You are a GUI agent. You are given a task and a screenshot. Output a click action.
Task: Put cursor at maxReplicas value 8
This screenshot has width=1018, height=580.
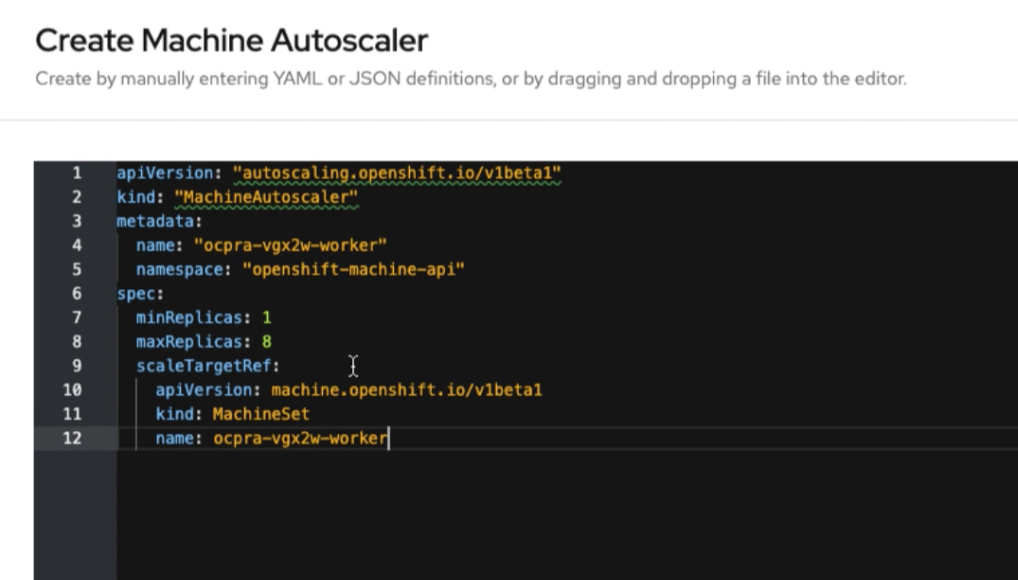click(x=266, y=342)
